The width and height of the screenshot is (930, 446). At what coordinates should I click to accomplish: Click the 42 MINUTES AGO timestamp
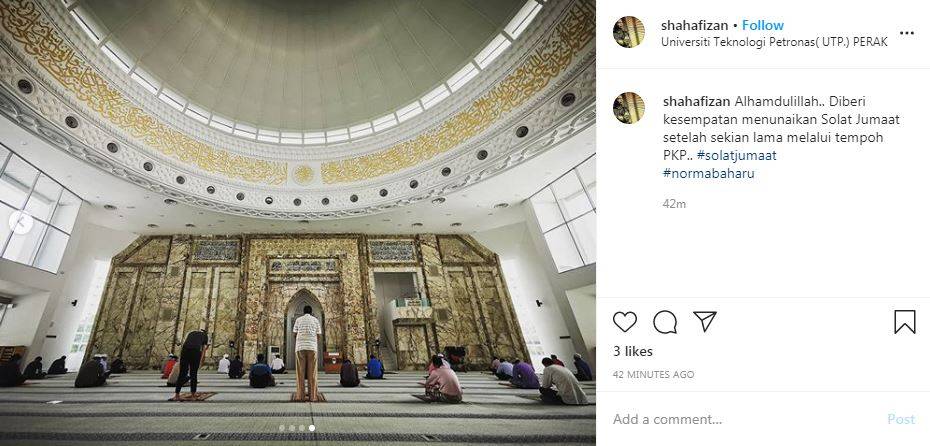pos(654,375)
